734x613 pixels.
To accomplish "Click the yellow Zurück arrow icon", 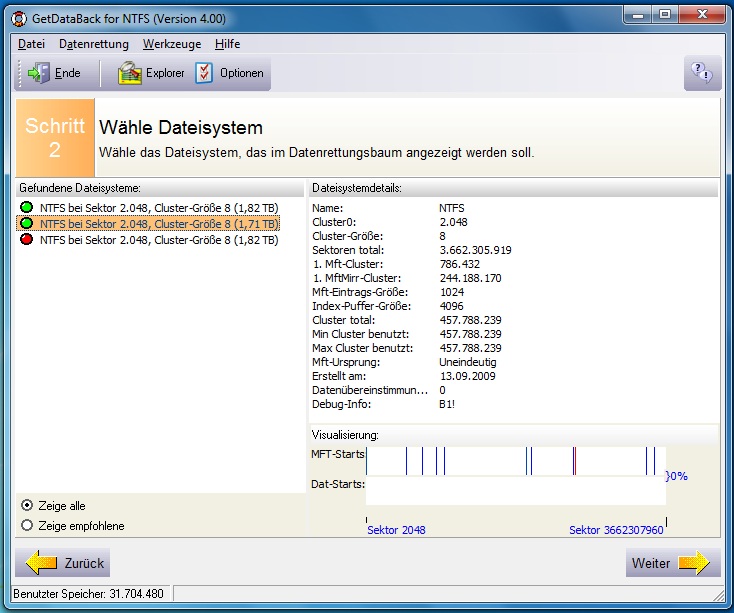I will (41, 562).
